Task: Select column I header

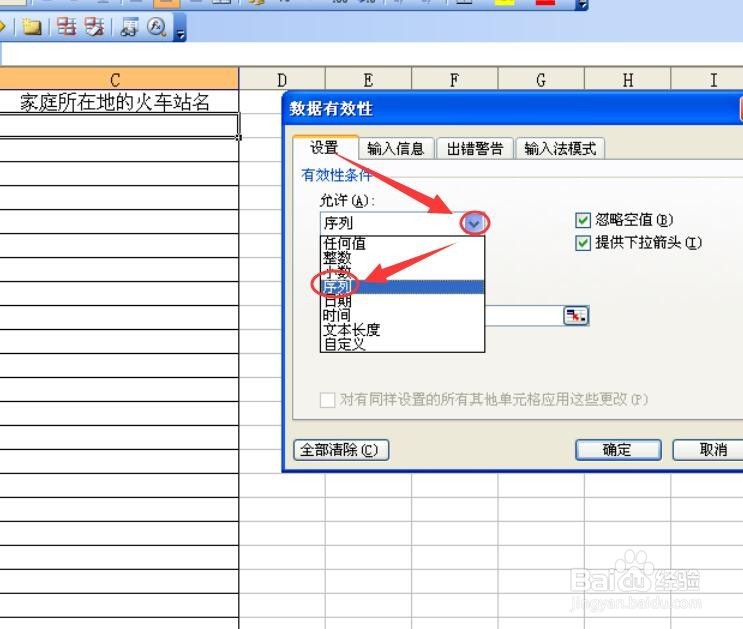Action: pos(707,79)
